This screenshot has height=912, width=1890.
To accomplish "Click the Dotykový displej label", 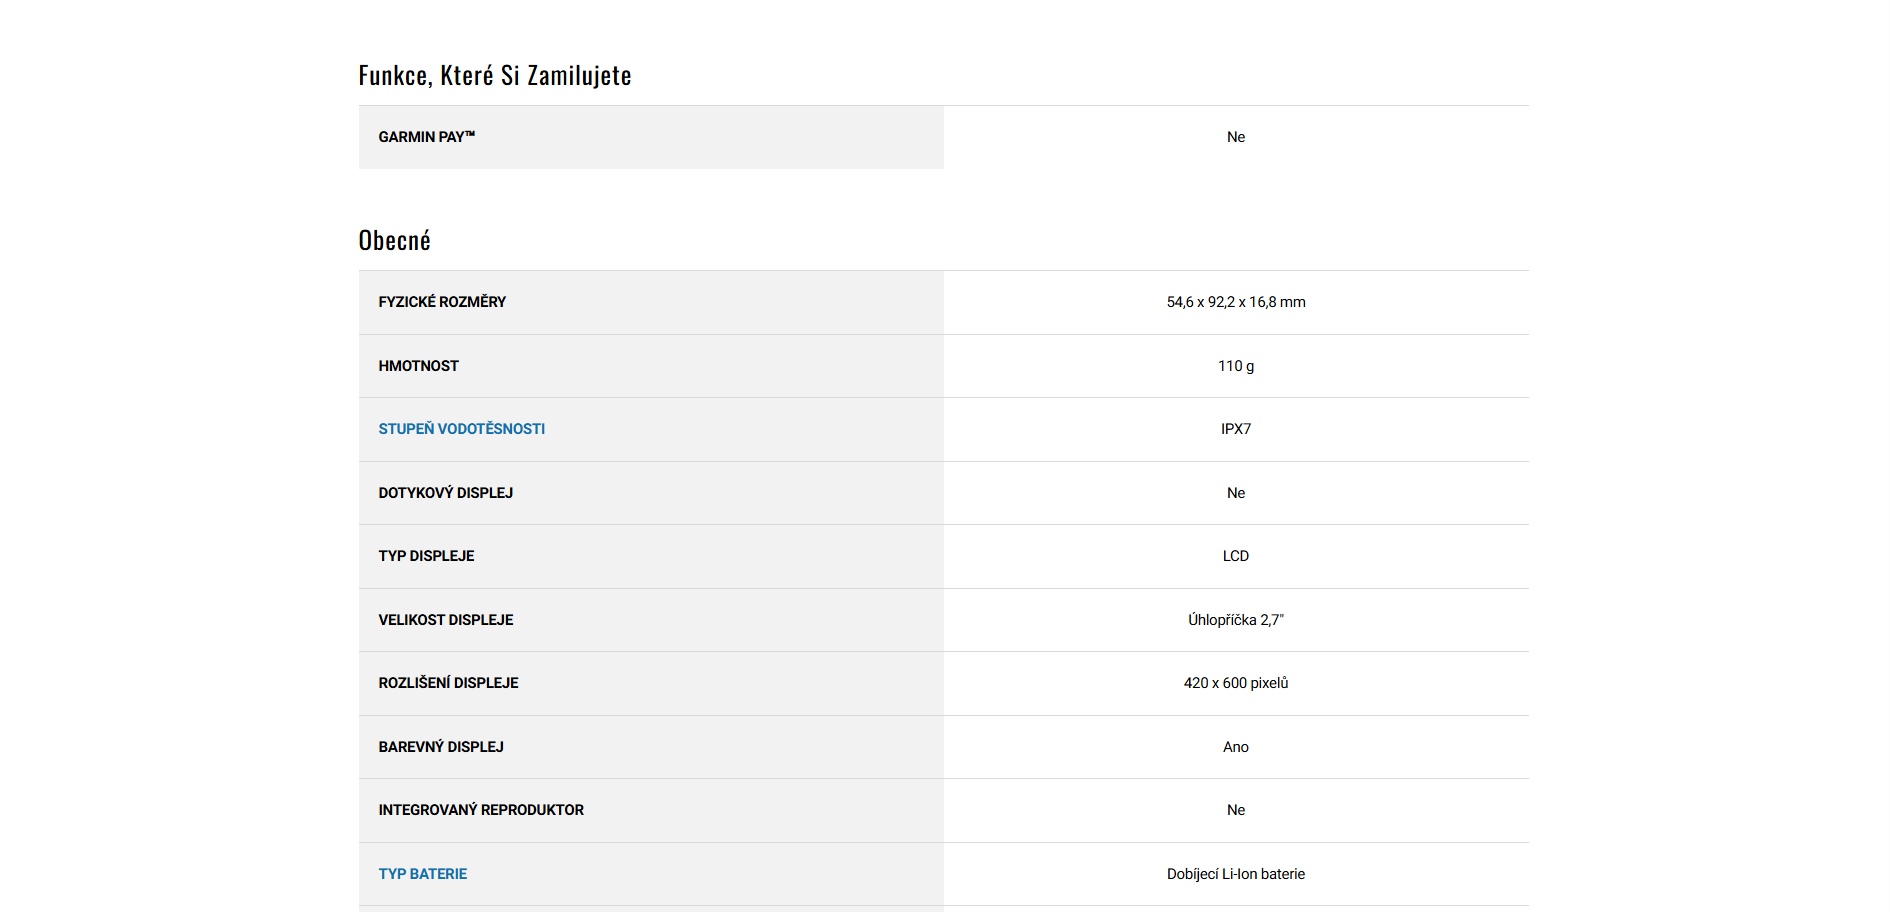I will 445,493.
